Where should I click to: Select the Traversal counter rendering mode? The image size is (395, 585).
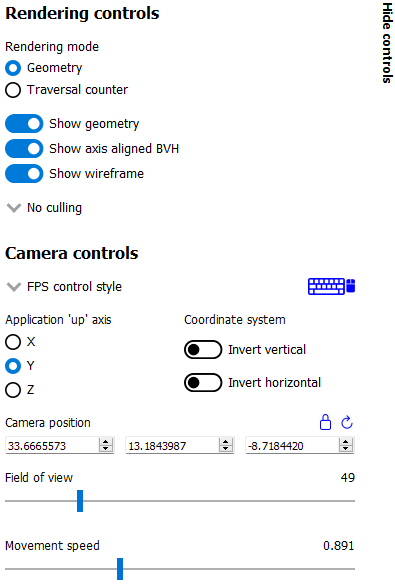[x=13, y=90]
